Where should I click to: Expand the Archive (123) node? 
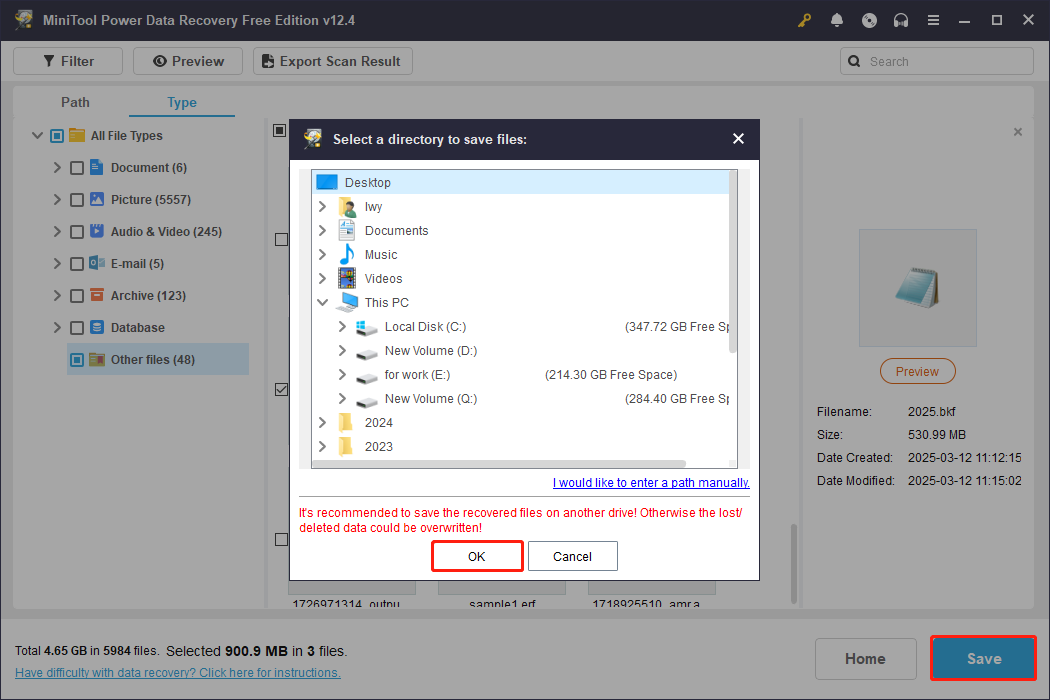click(57, 295)
